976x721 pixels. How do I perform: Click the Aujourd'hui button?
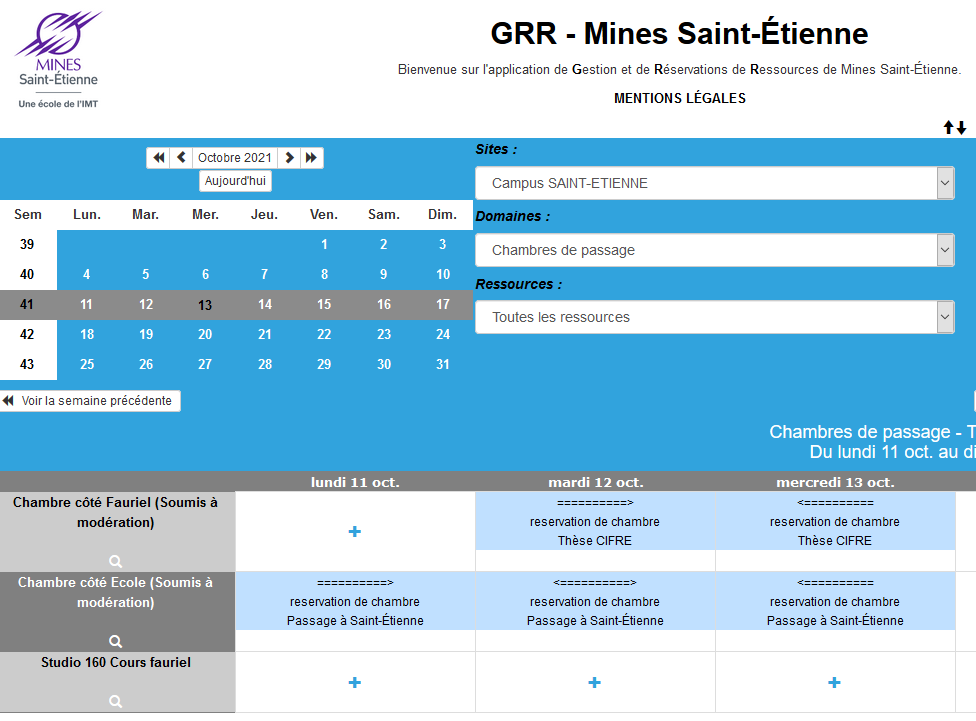[235, 181]
